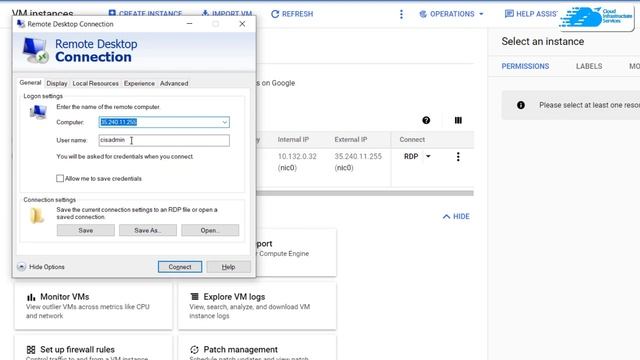This screenshot has width=640, height=360.
Task: Select the General tab
Action: click(x=30, y=82)
